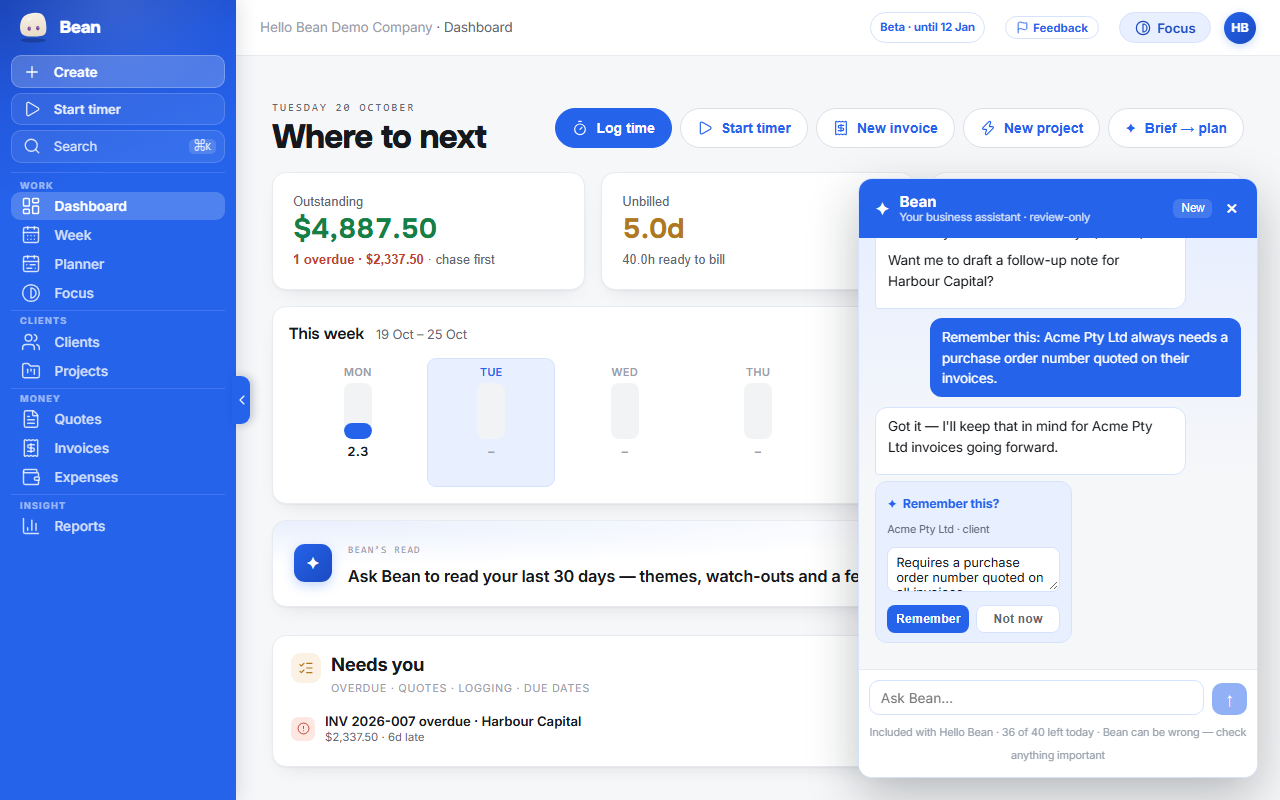Open the HB user avatar menu
The width and height of the screenshot is (1280, 800).
[1240, 28]
